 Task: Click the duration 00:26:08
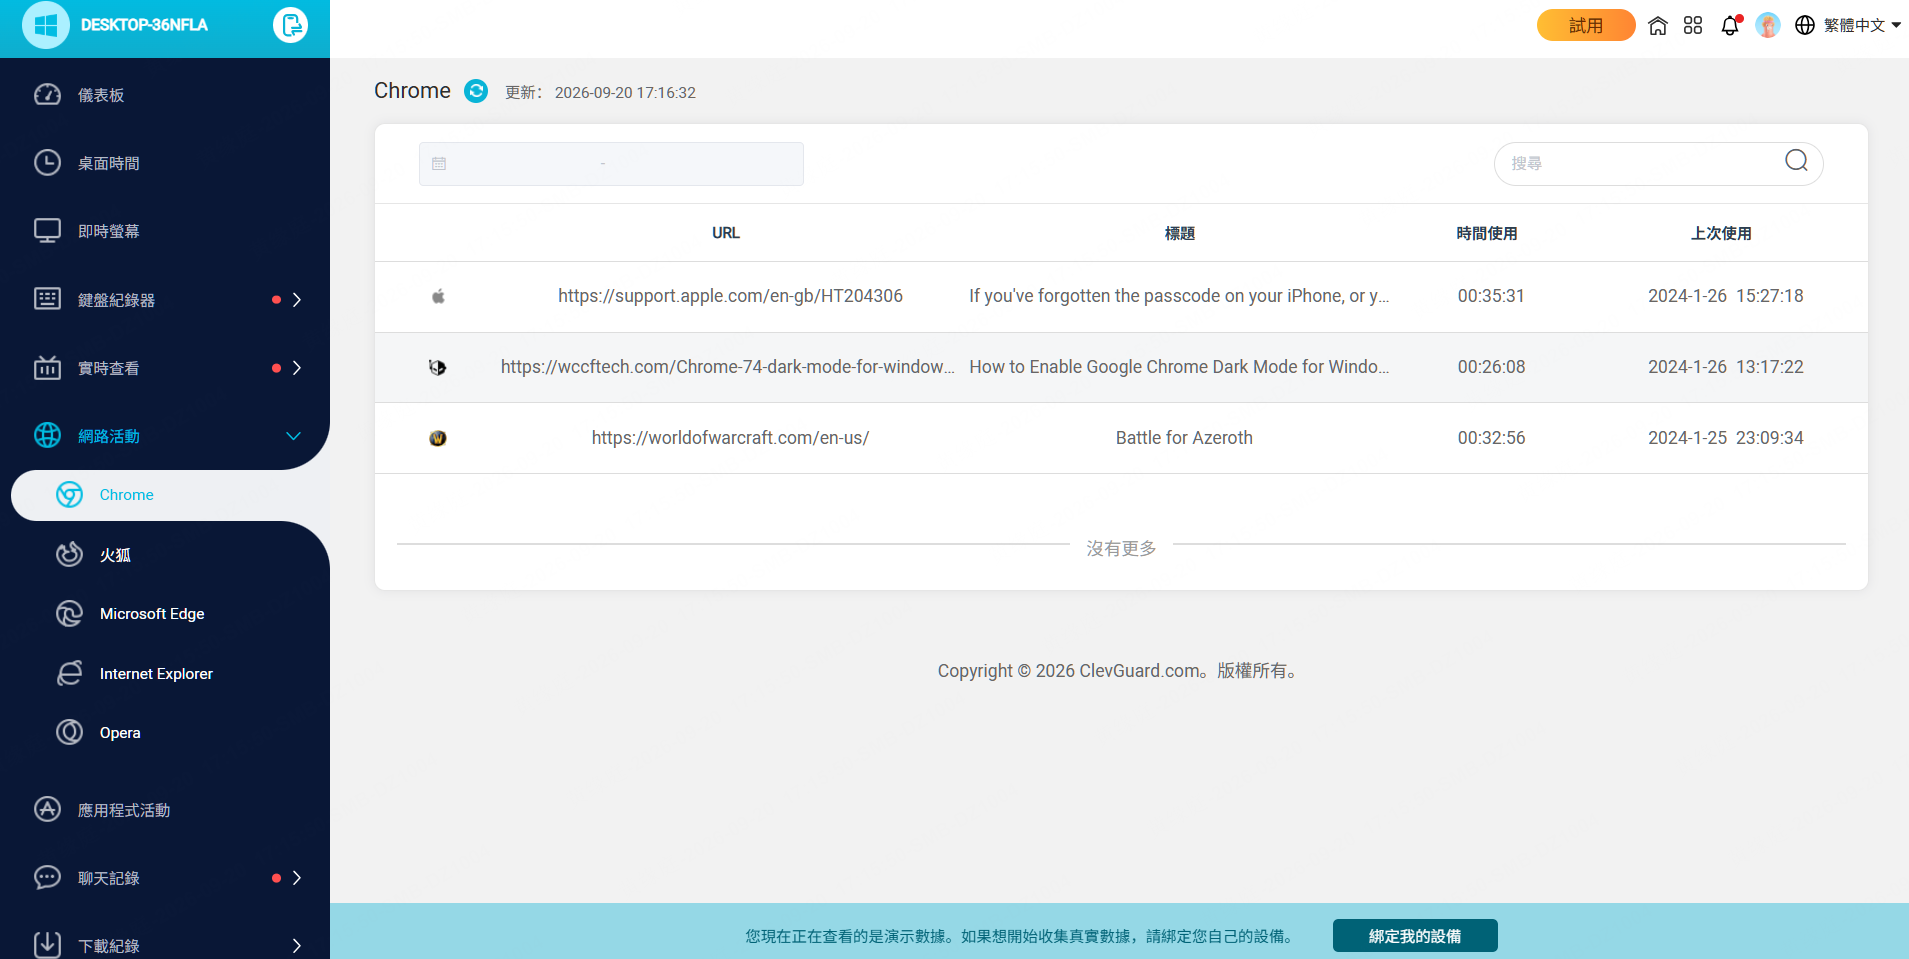click(1491, 367)
